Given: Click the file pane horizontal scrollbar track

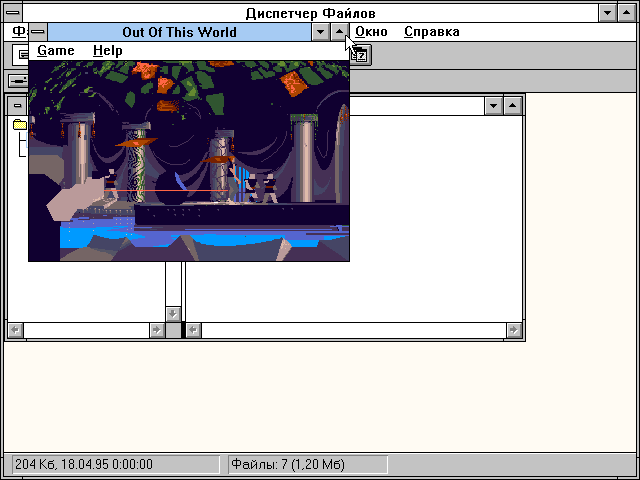Looking at the screenshot, I should (354, 330).
